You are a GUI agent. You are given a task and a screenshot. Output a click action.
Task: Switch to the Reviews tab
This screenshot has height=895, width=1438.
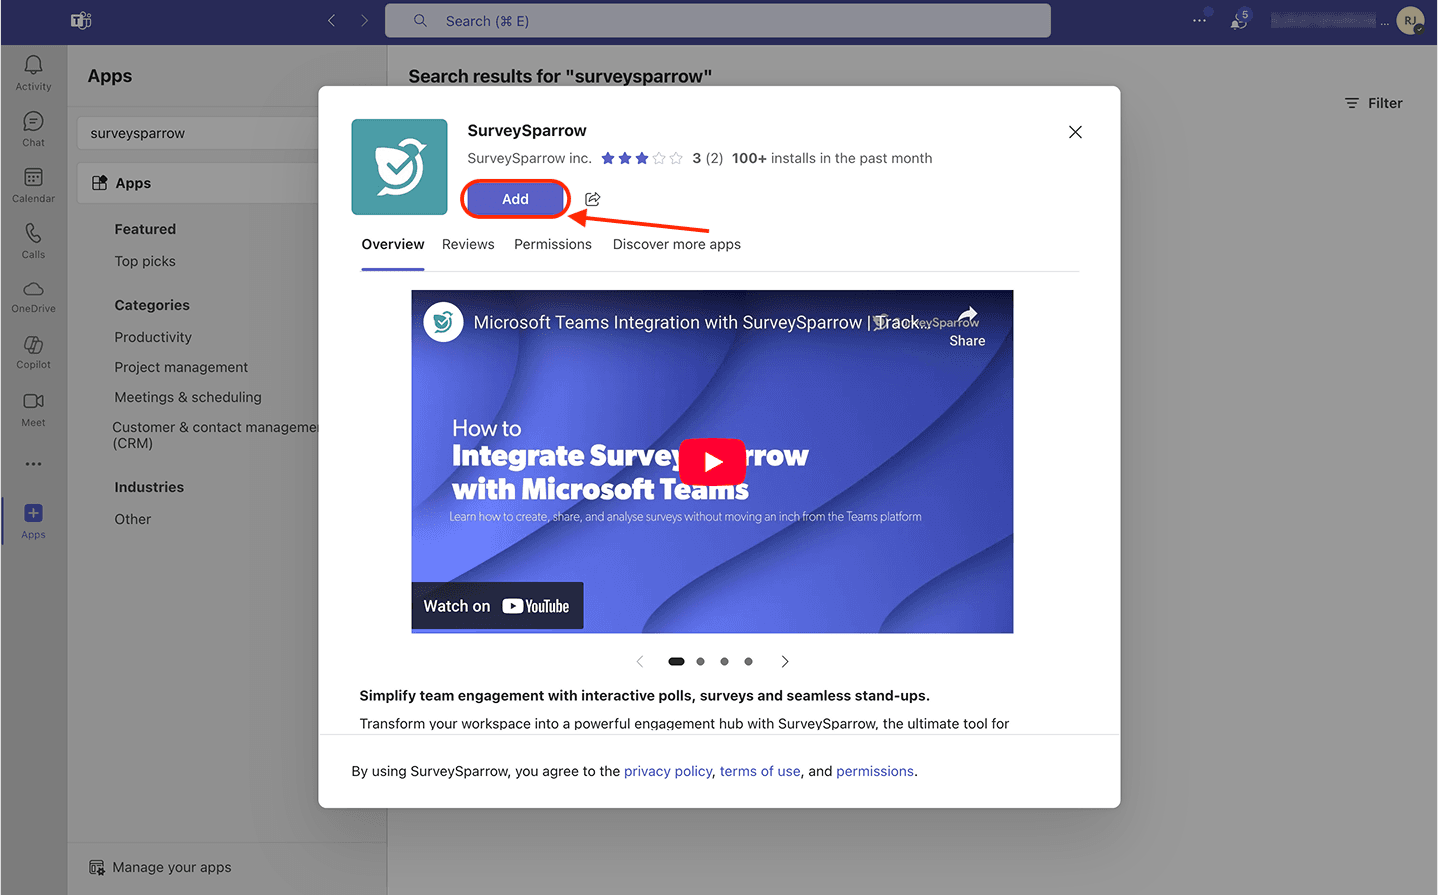point(468,245)
